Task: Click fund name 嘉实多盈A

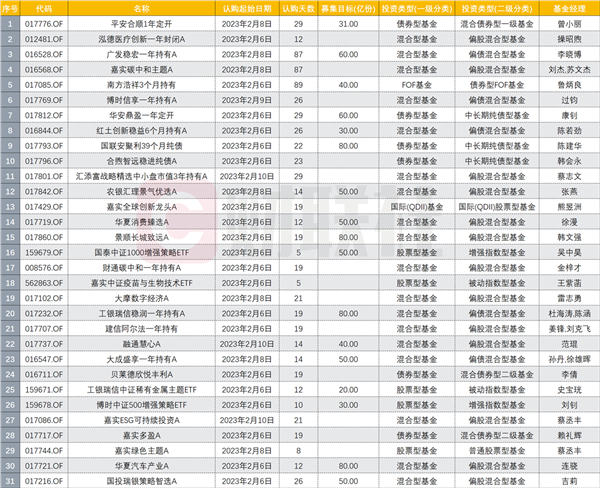Action: coord(142,436)
